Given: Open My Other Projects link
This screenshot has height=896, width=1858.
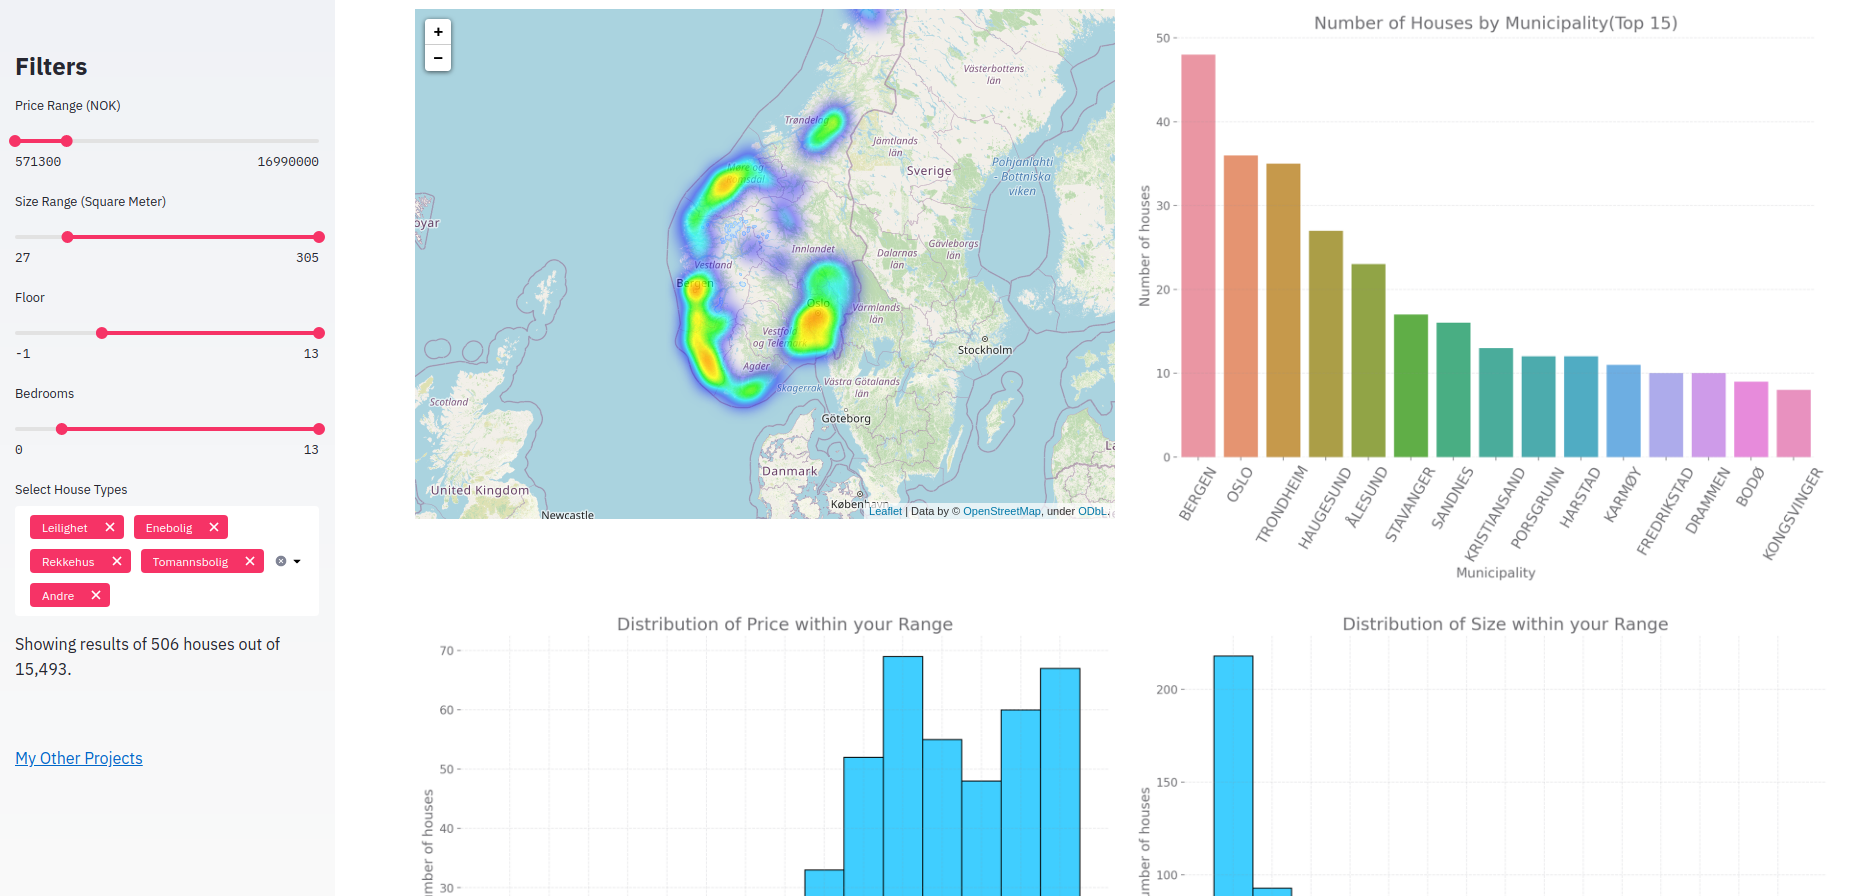Looking at the screenshot, I should coord(79,758).
